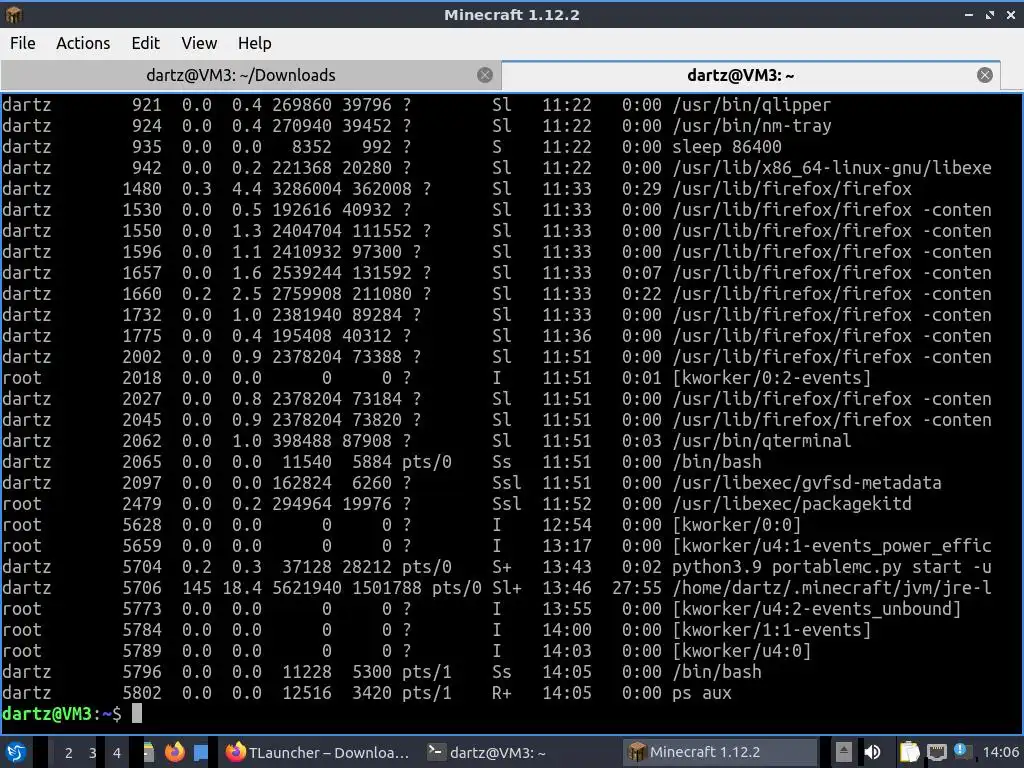Click the PID 5796 /bin/bash row
The height and width of the screenshot is (768, 1024).
[x=382, y=672]
